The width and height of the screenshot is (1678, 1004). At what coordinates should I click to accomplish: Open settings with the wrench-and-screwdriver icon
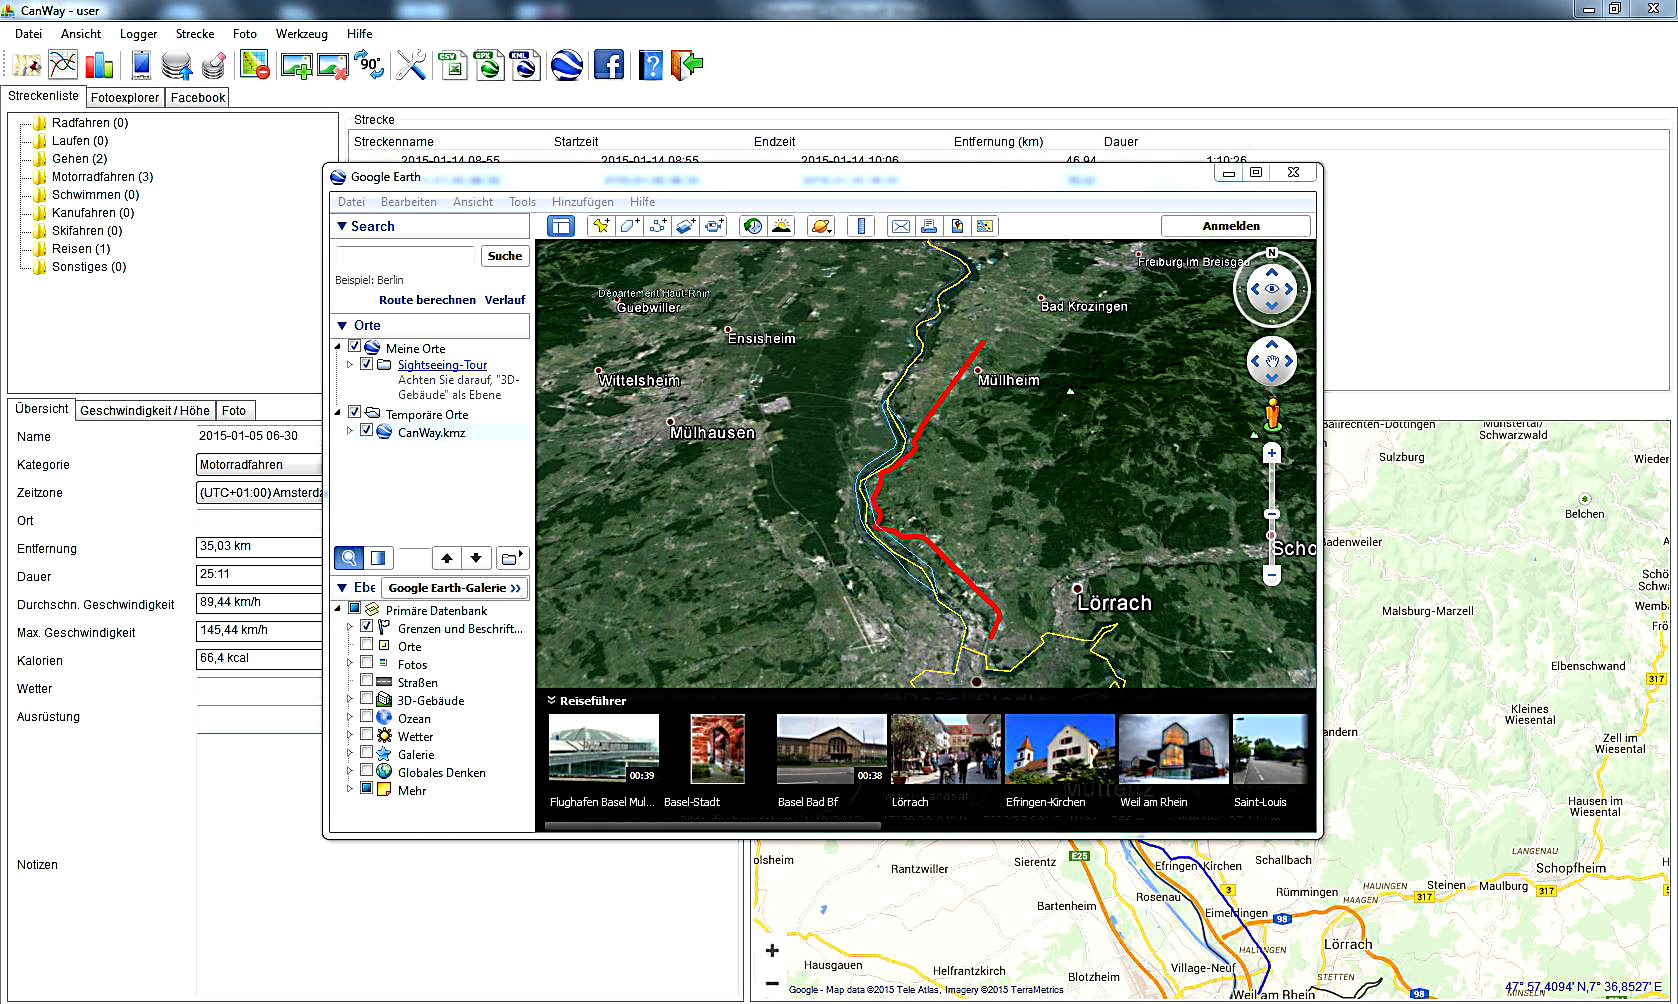pyautogui.click(x=411, y=66)
